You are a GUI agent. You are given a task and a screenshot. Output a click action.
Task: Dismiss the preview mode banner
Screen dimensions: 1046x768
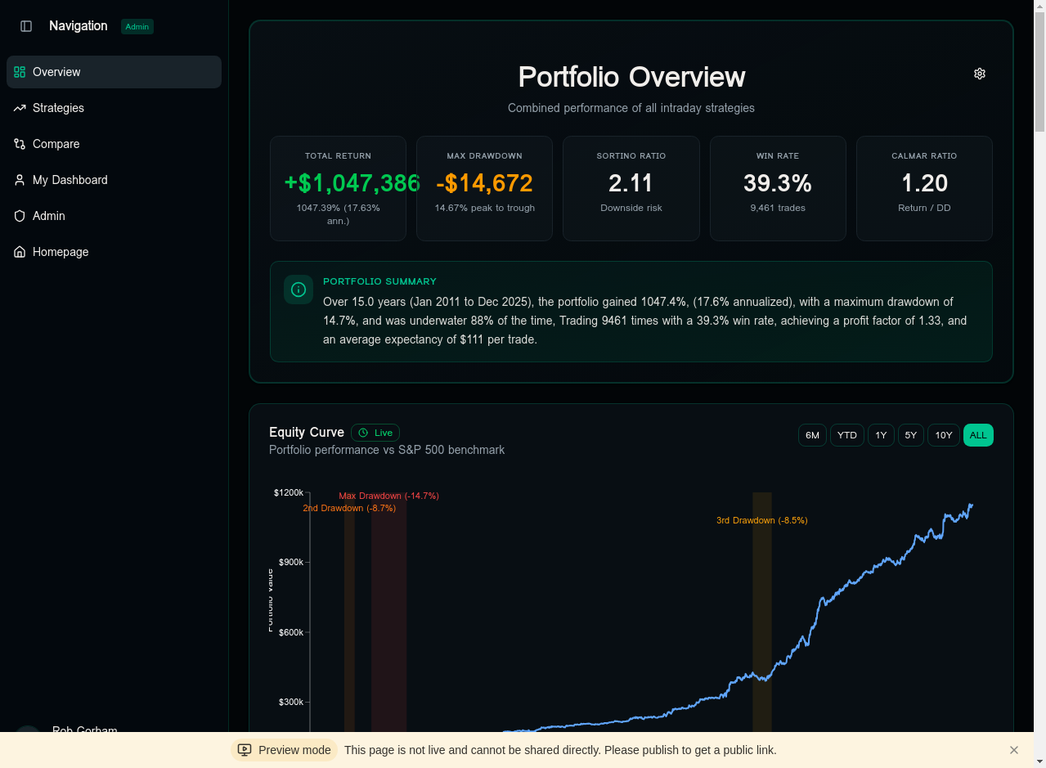(x=1014, y=750)
